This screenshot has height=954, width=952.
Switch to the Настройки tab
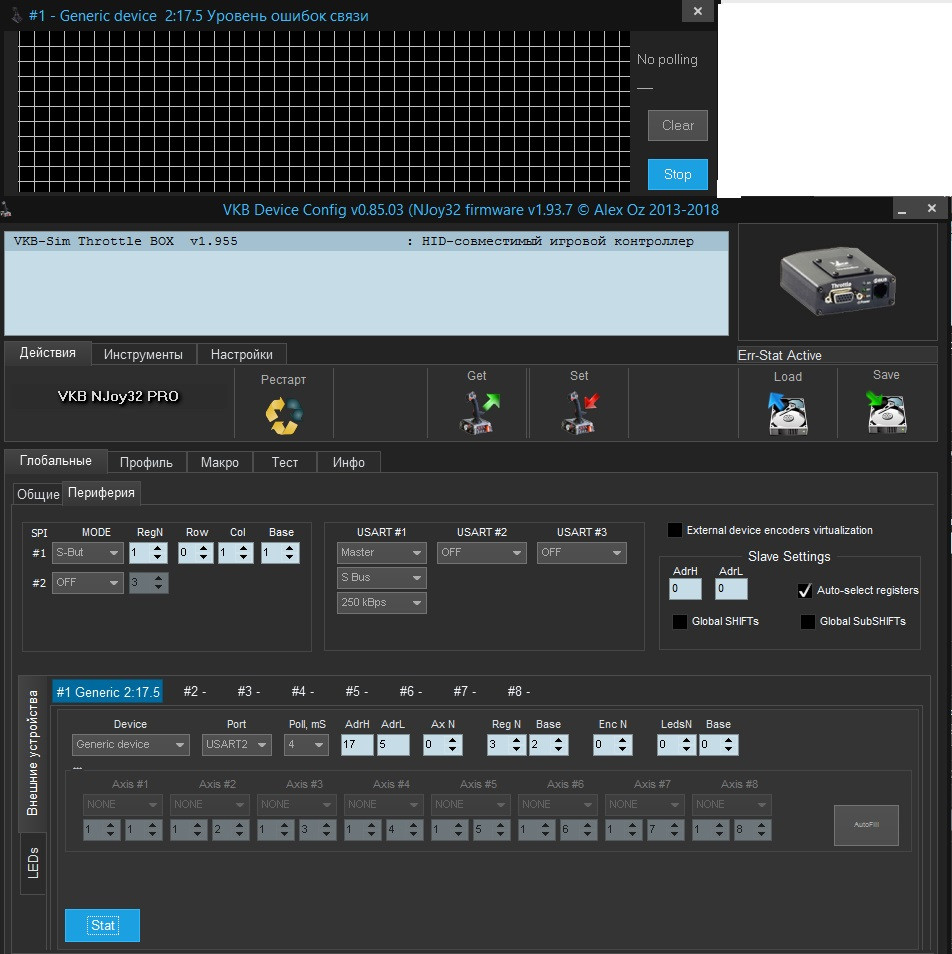click(x=241, y=354)
